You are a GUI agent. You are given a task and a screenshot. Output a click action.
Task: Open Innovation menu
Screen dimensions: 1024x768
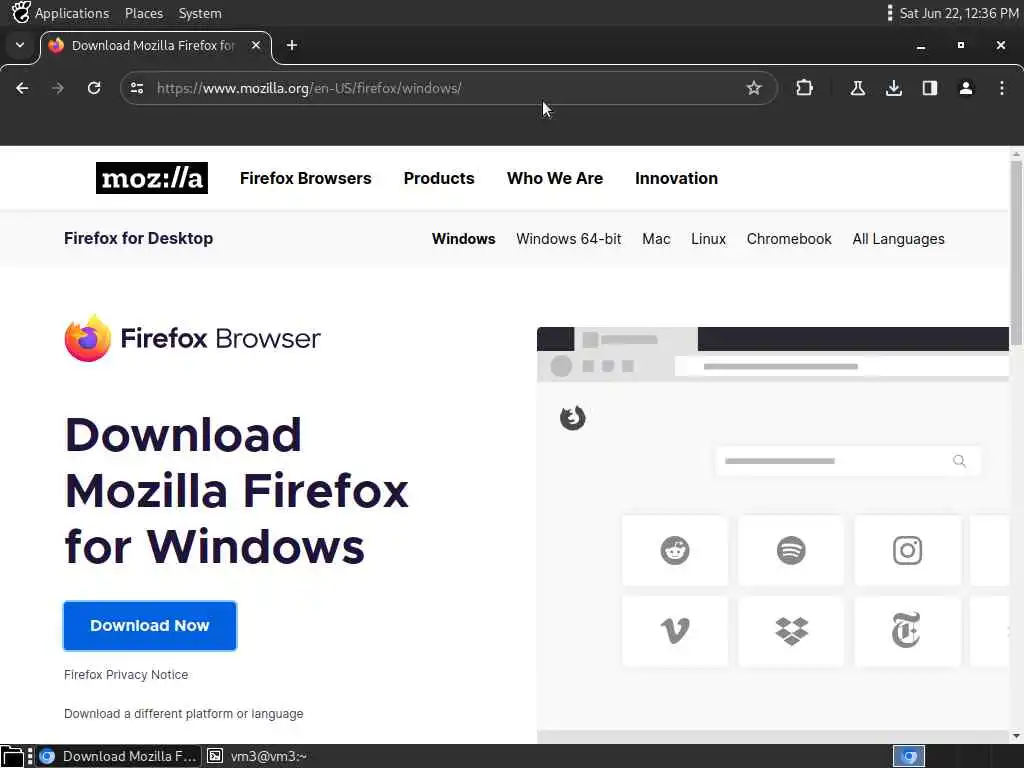pyautogui.click(x=677, y=178)
